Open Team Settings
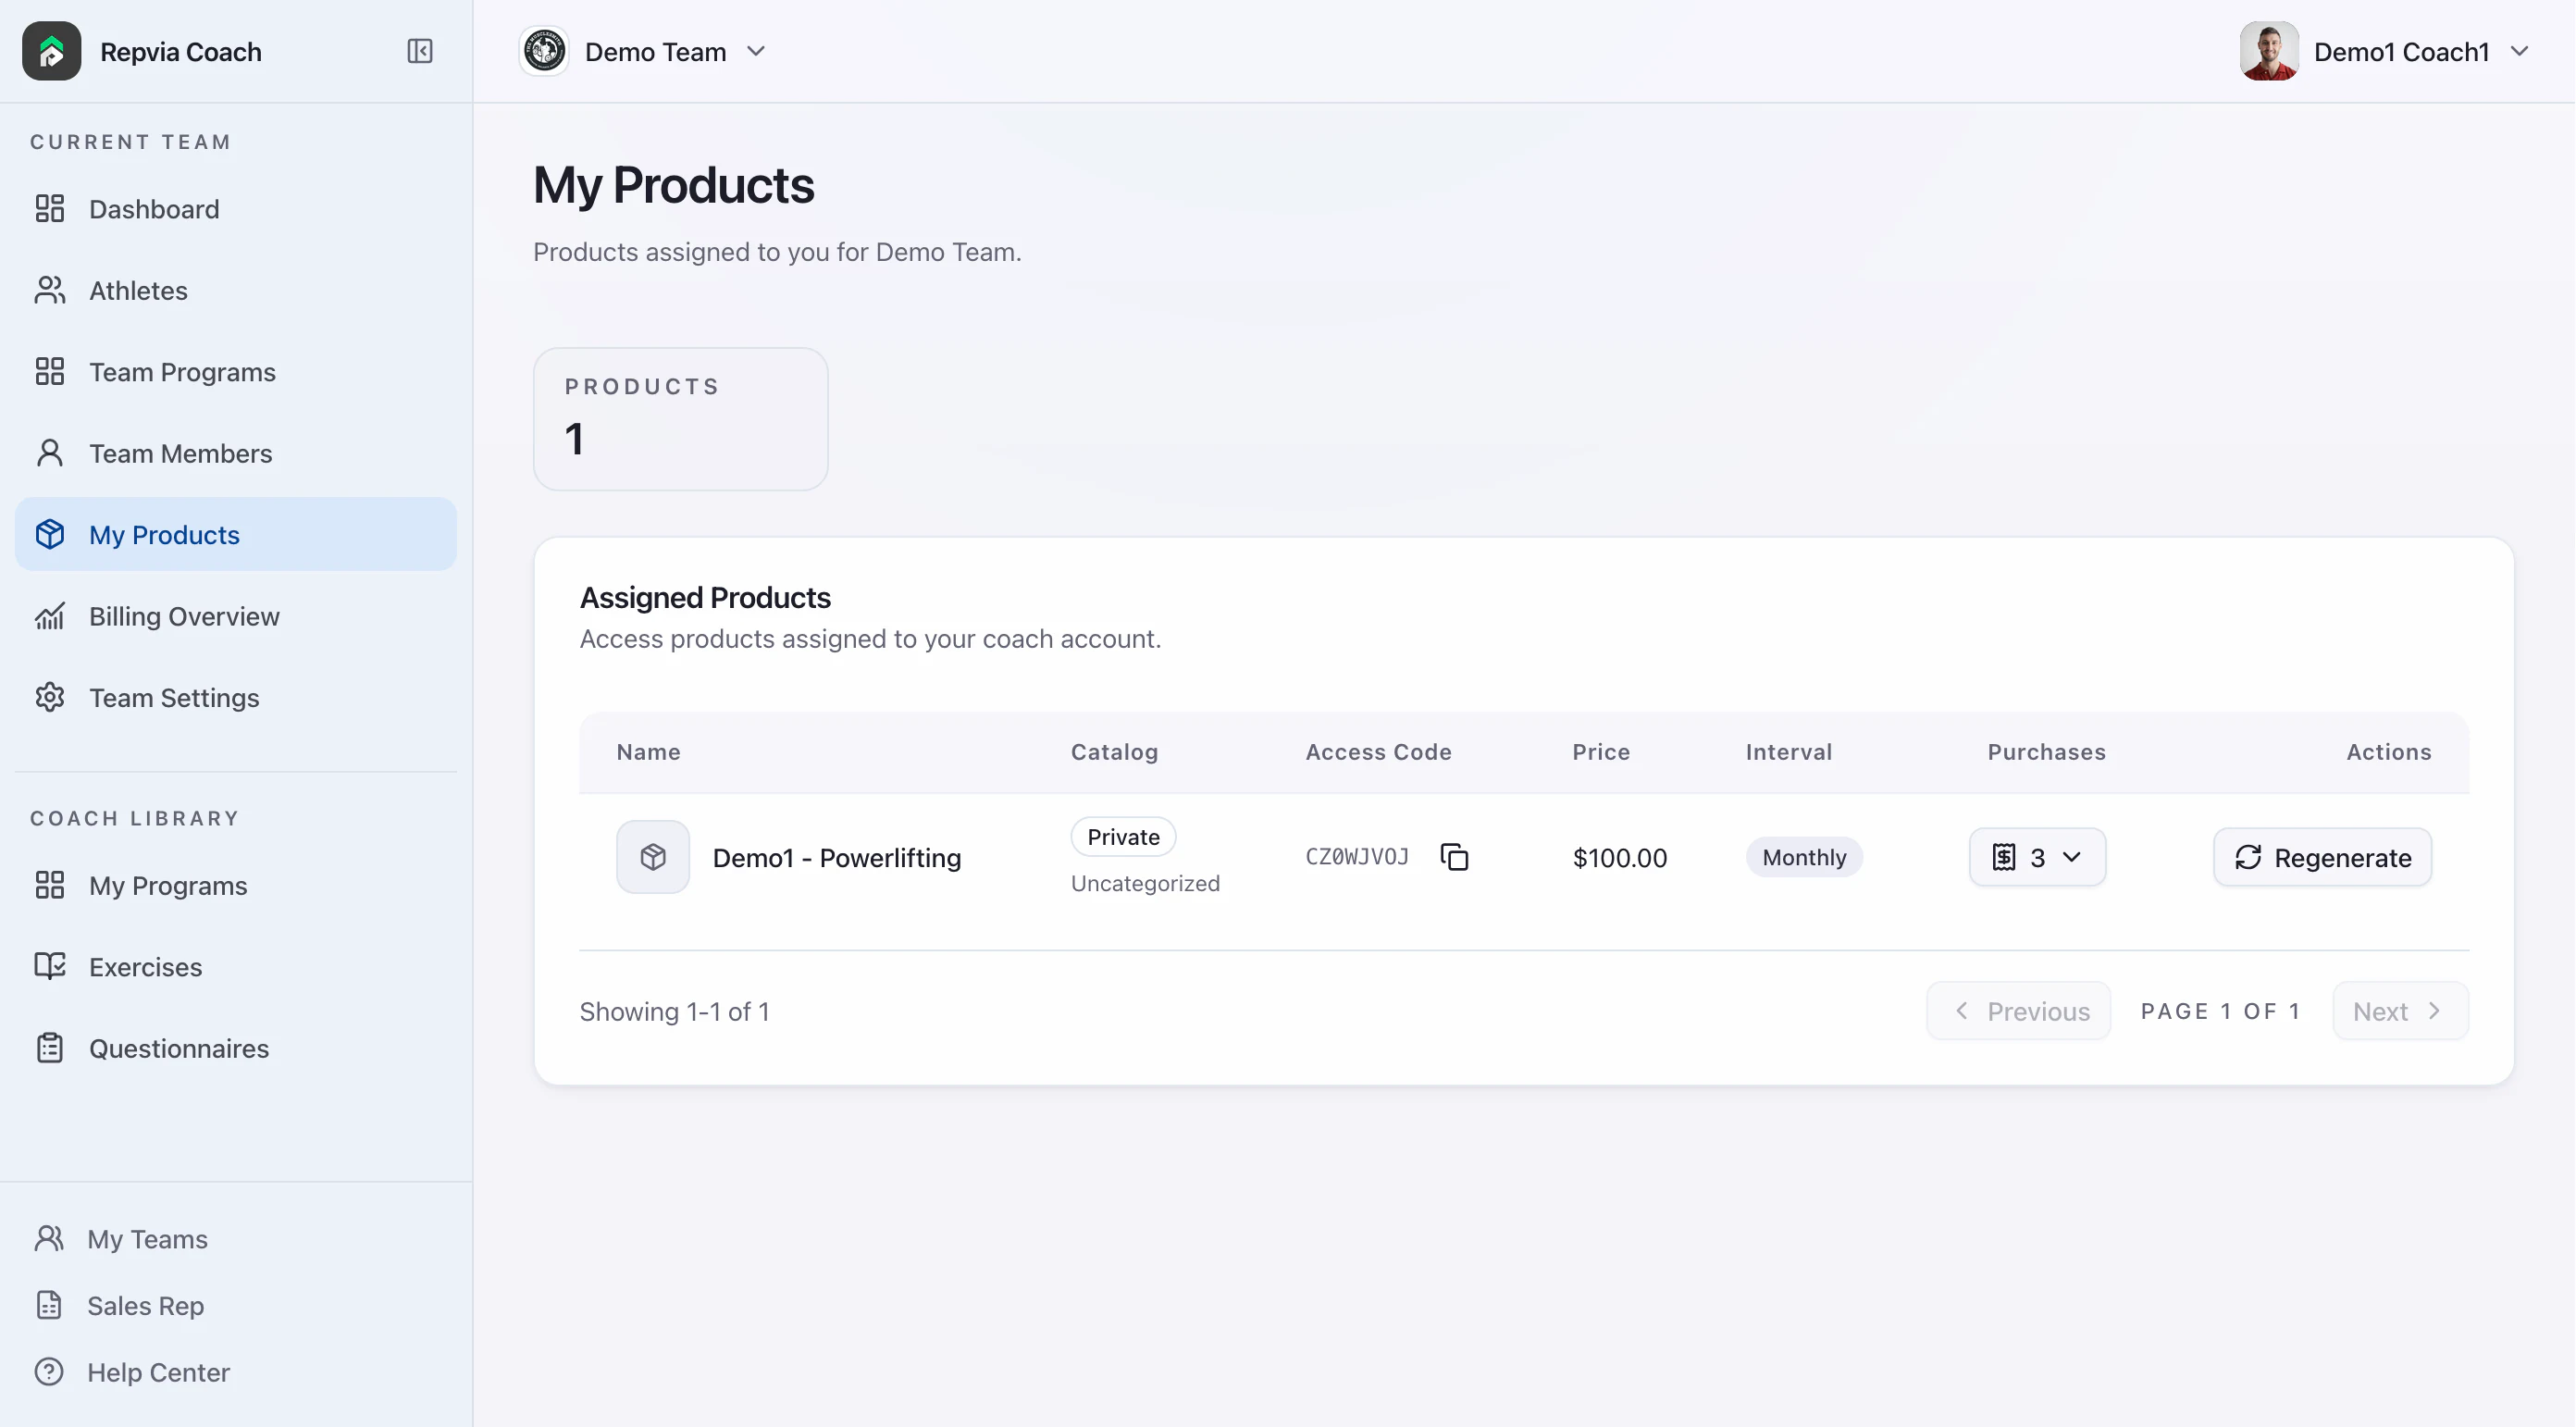 (235, 697)
